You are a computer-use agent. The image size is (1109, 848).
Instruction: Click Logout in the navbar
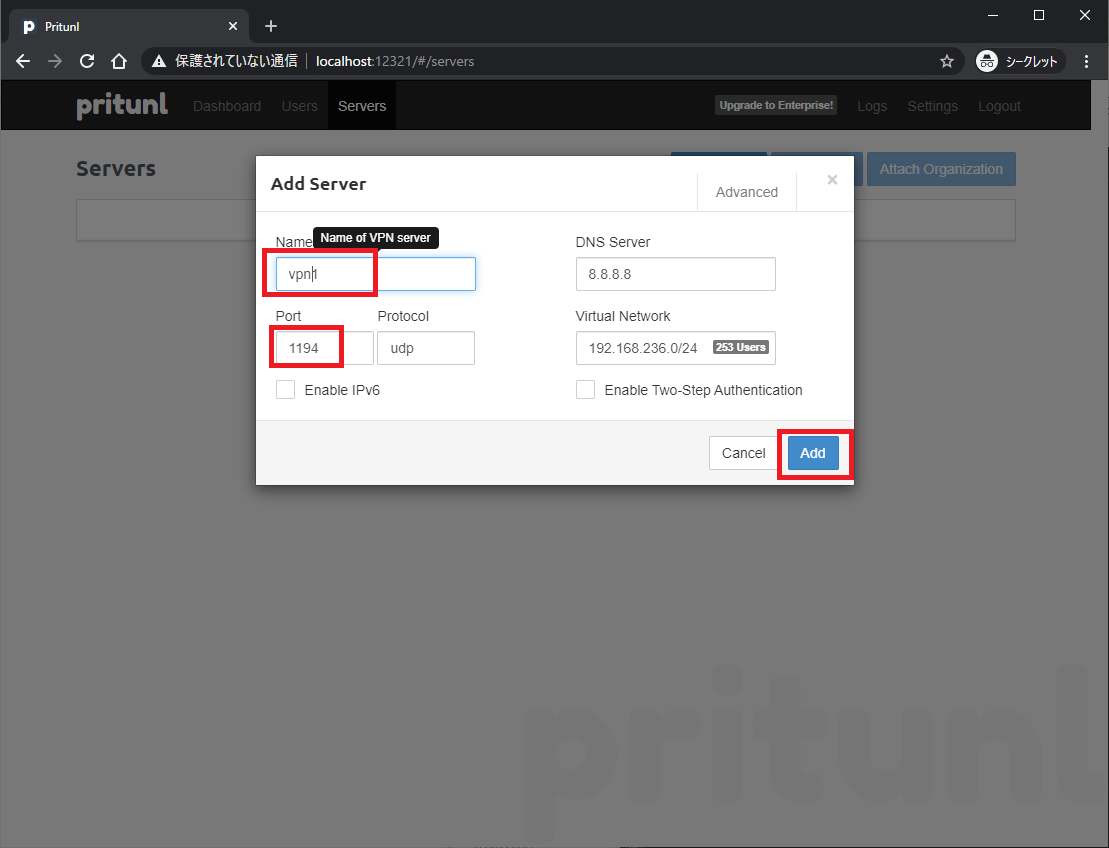[x=999, y=106]
